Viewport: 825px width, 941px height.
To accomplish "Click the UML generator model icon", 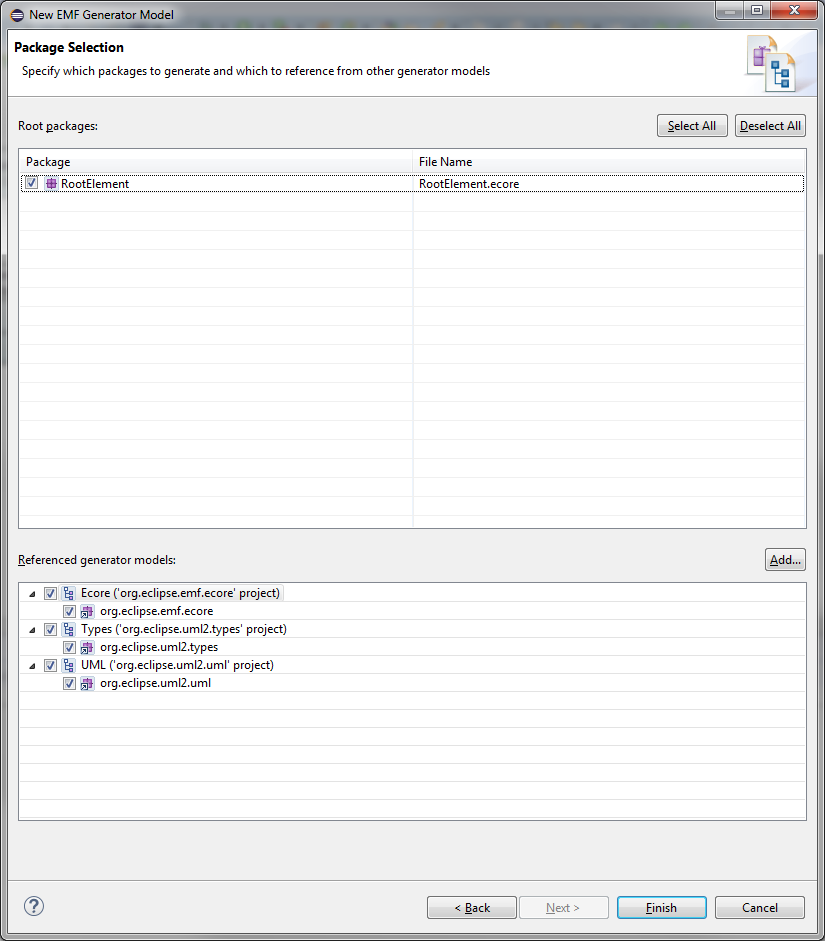I will click(69, 666).
